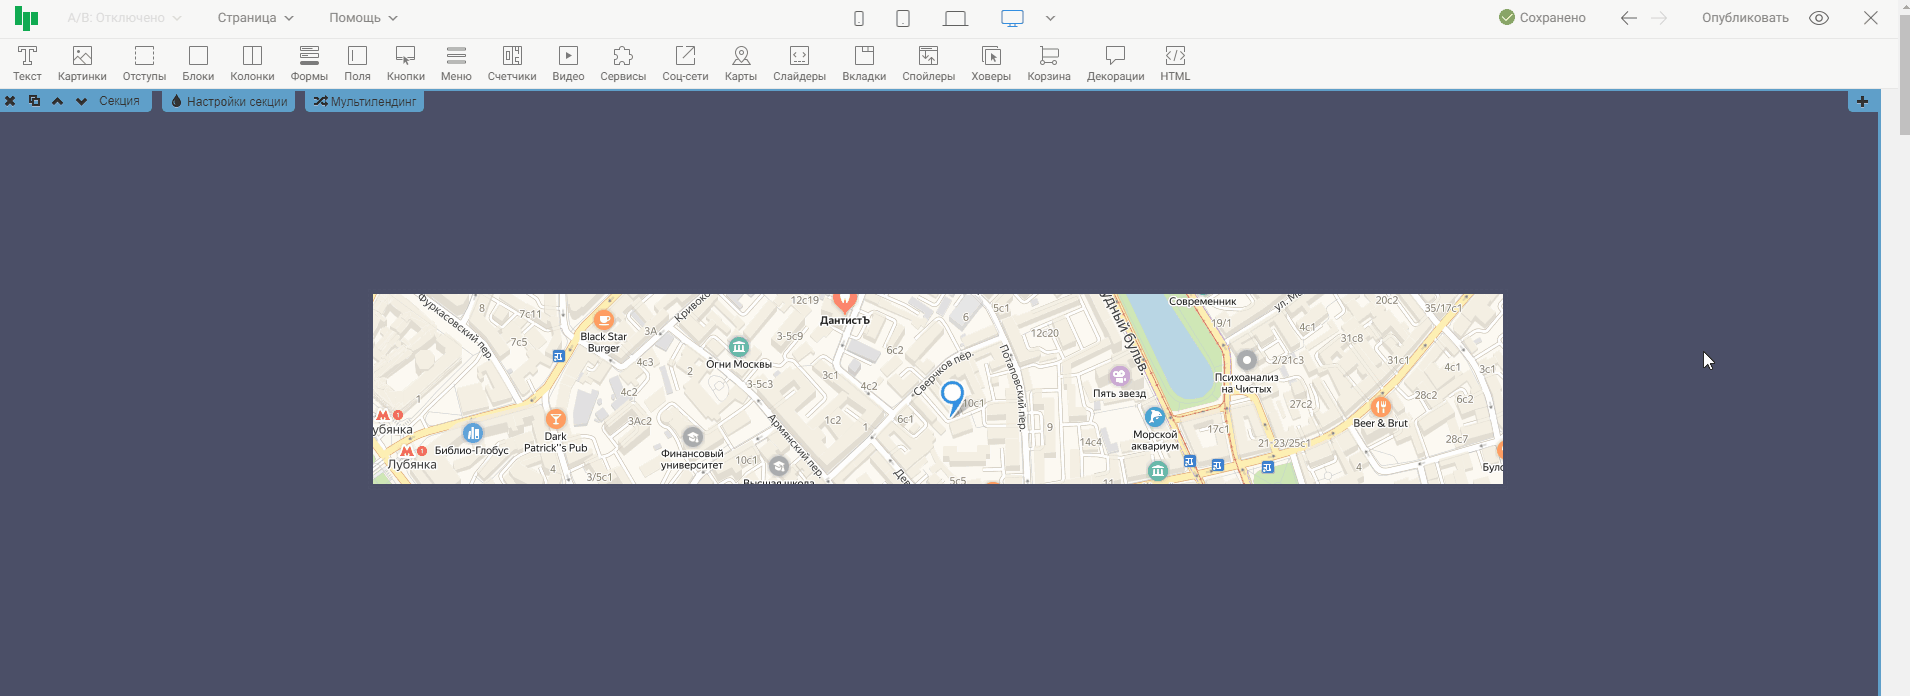This screenshot has width=1910, height=696.
Task: Click the Опубликовать button
Action: click(x=1745, y=18)
